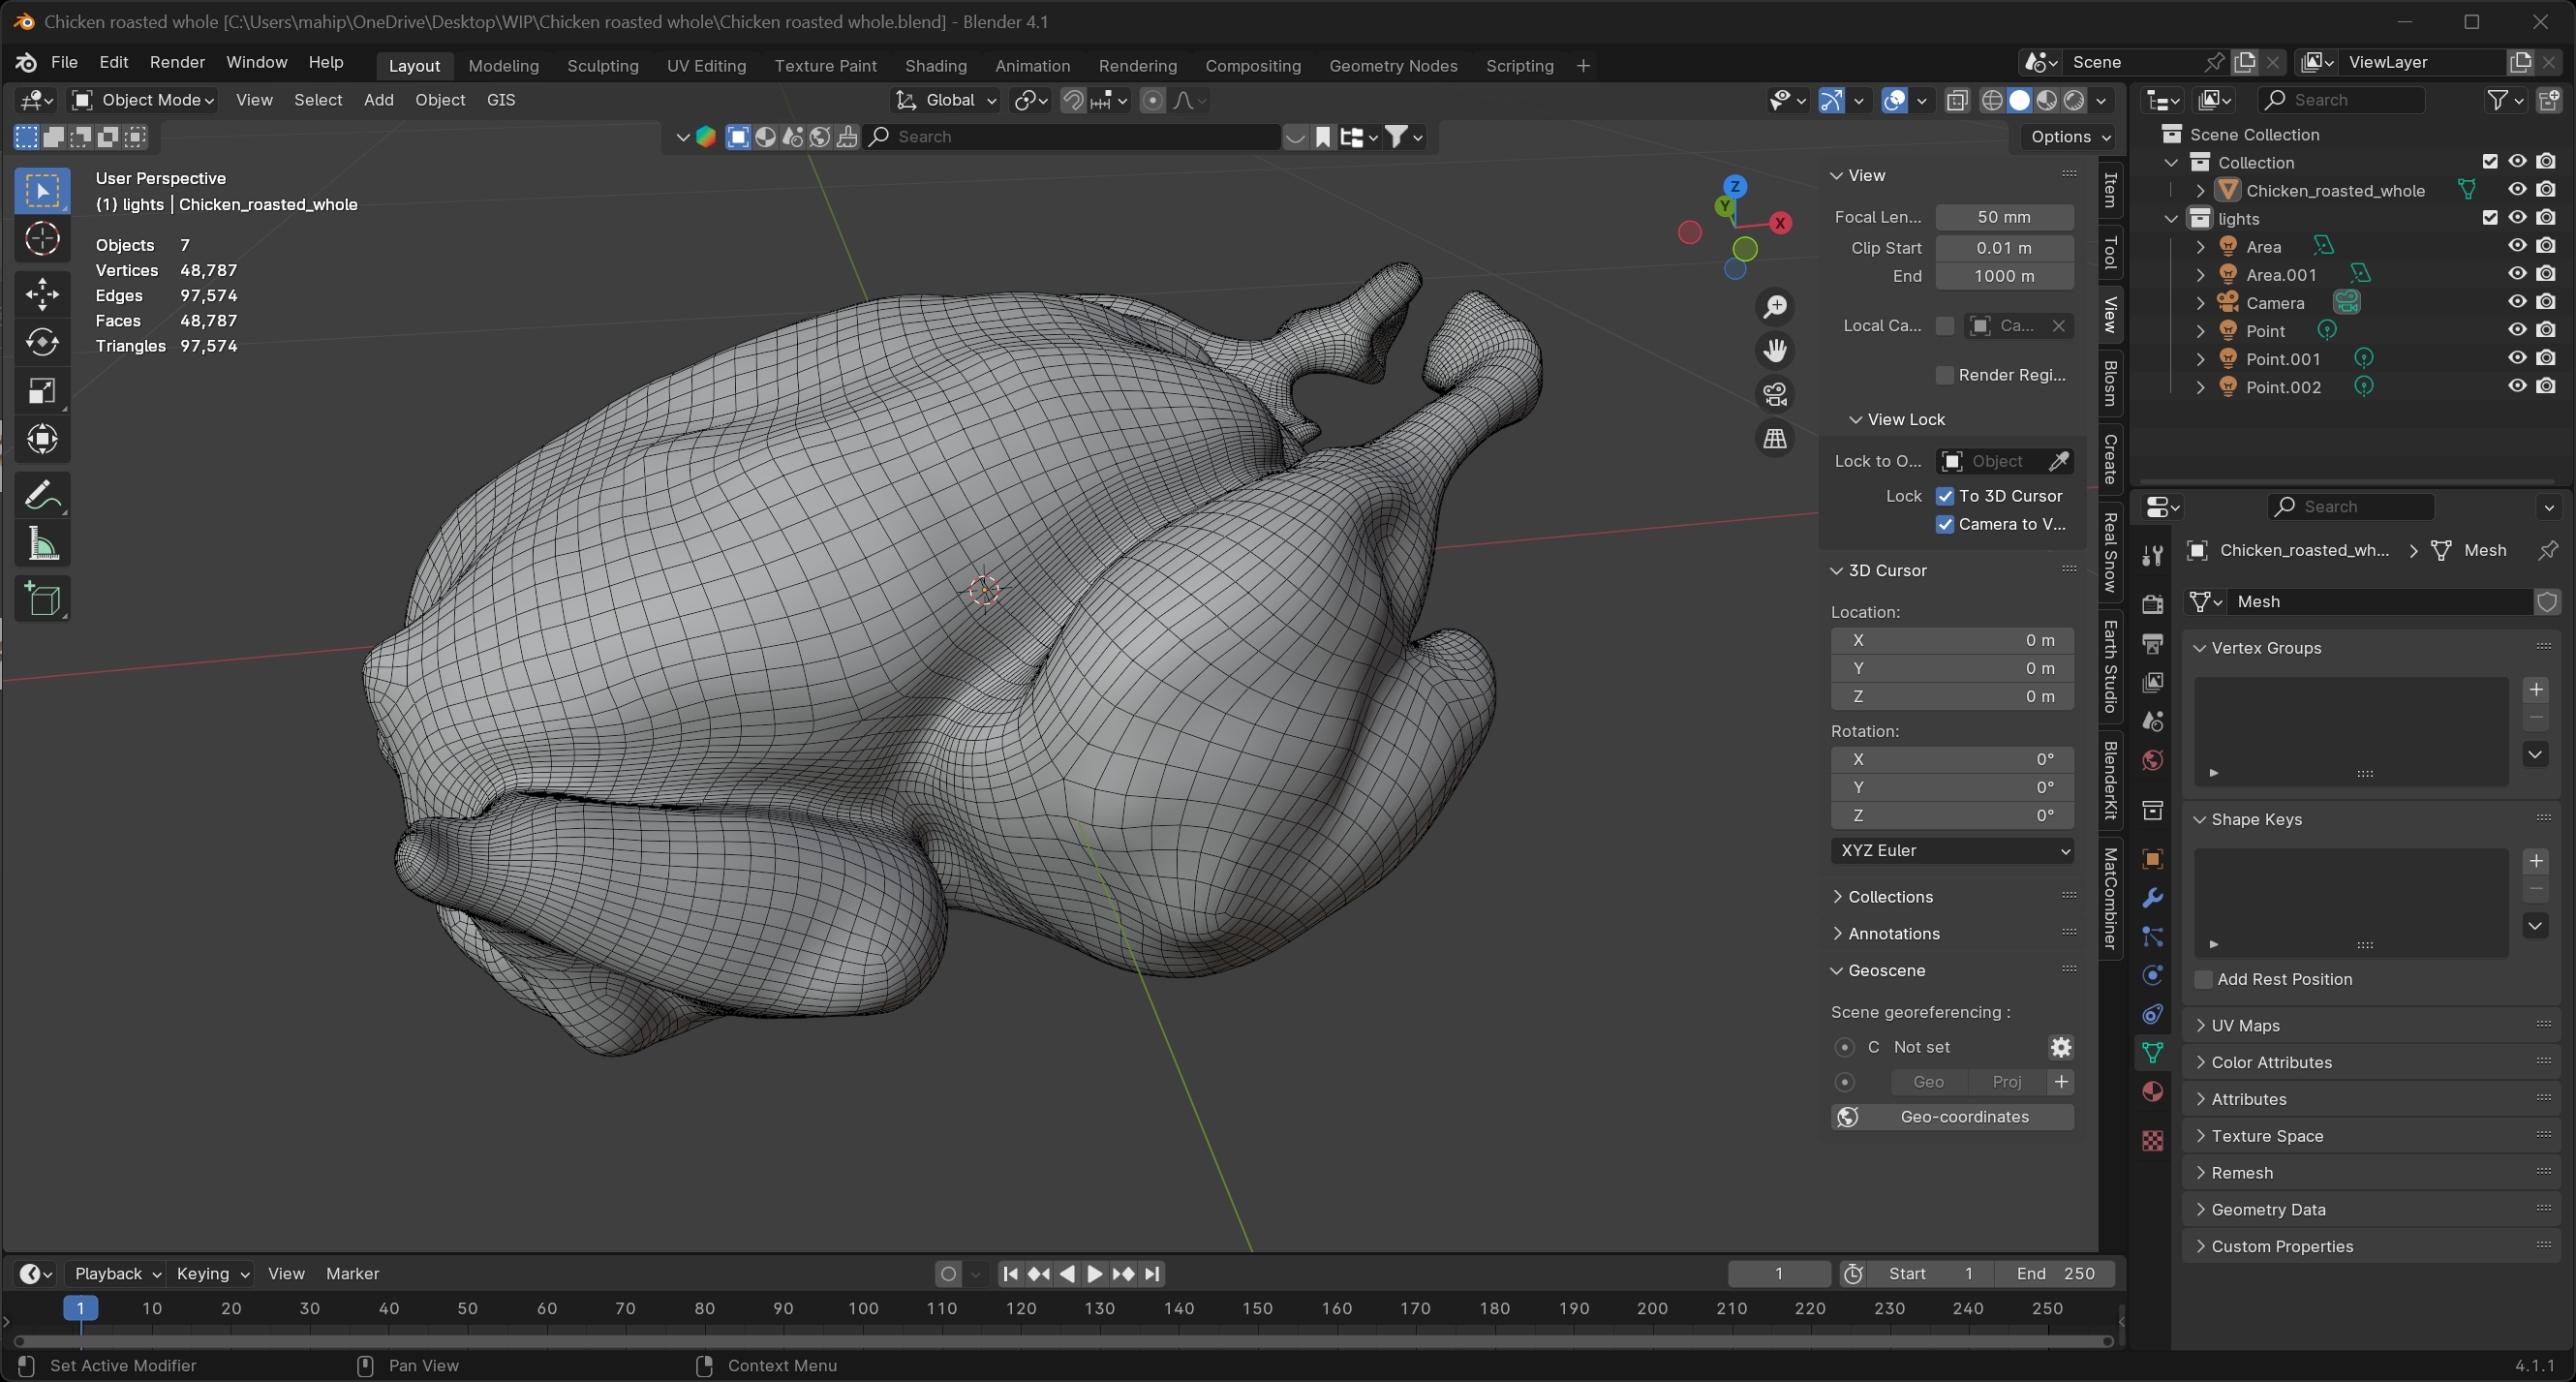The width and height of the screenshot is (2576, 1382).
Task: Open the Render menu
Action: (x=177, y=62)
